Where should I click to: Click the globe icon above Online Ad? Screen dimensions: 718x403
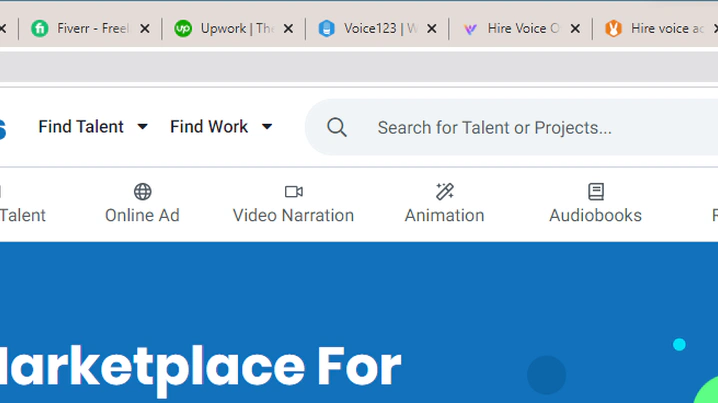point(142,191)
